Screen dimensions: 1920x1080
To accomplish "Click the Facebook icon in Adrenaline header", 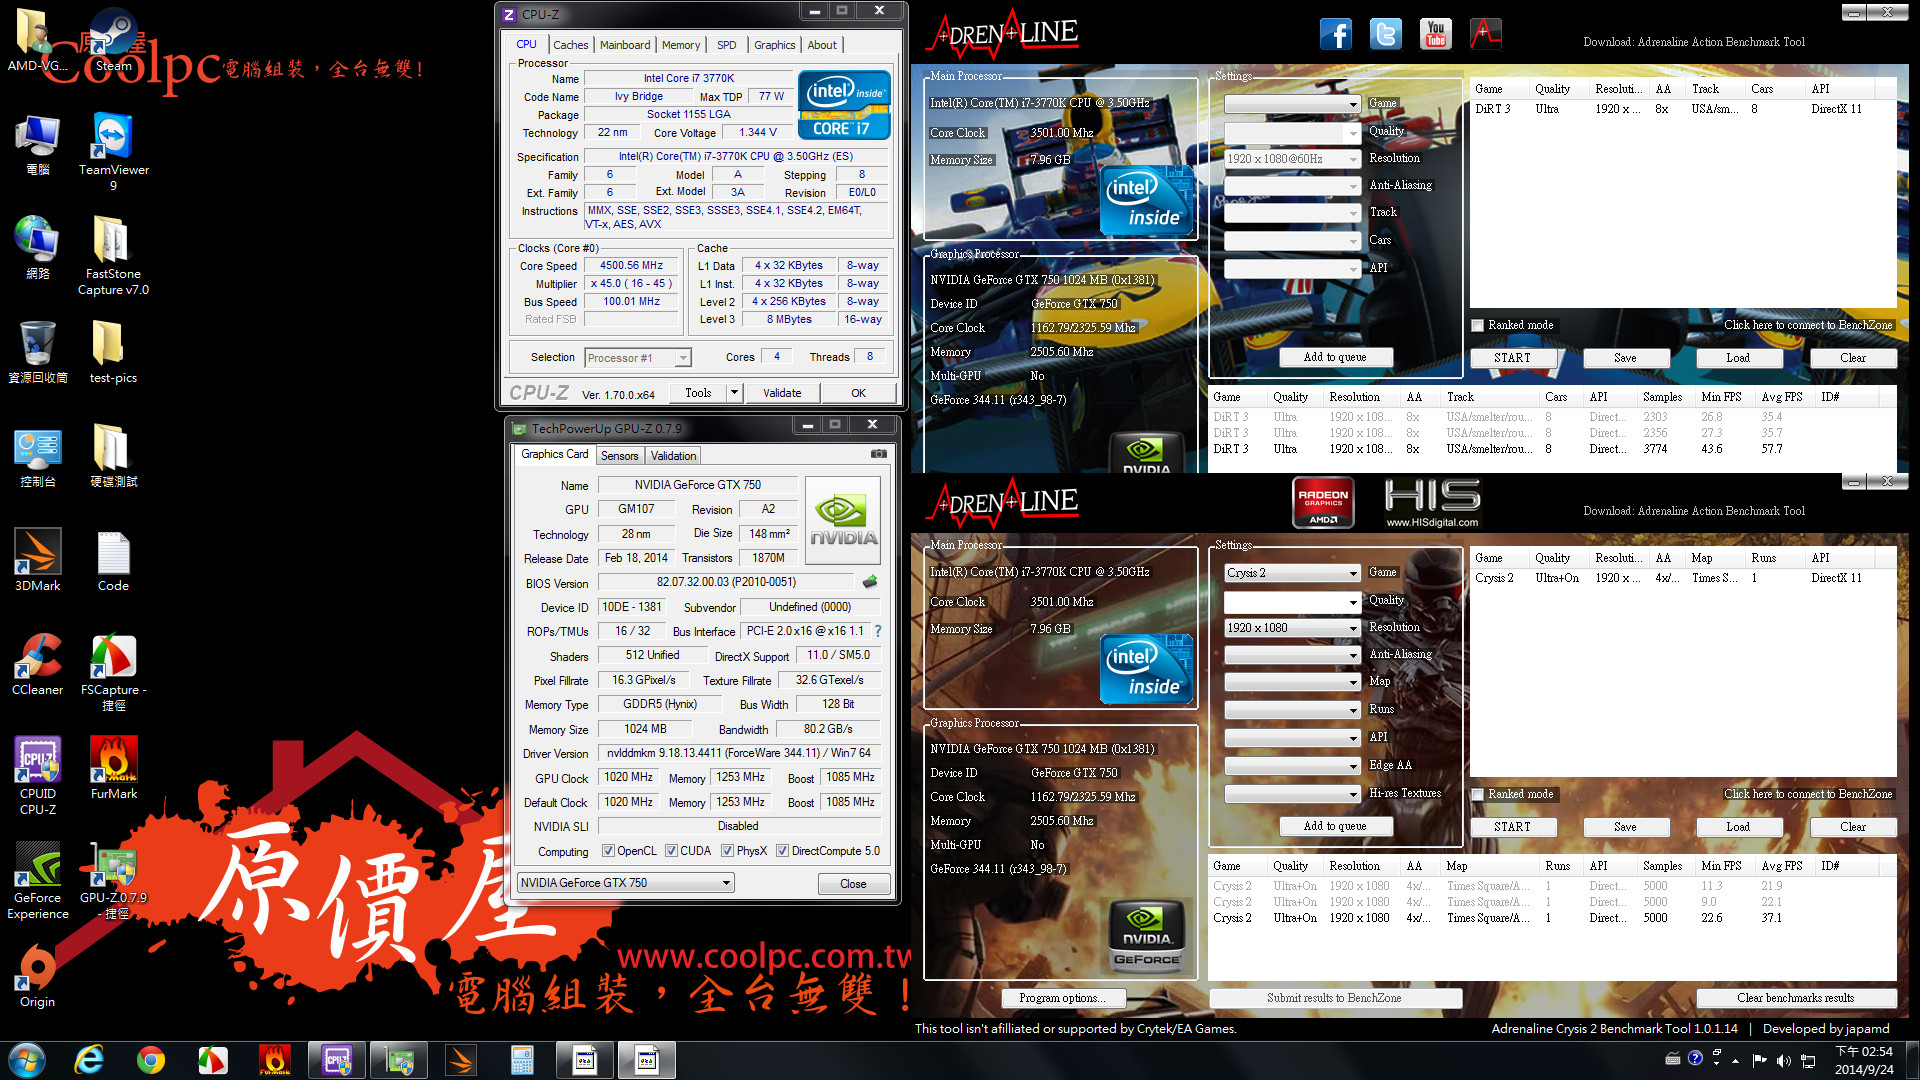I will pos(1335,34).
